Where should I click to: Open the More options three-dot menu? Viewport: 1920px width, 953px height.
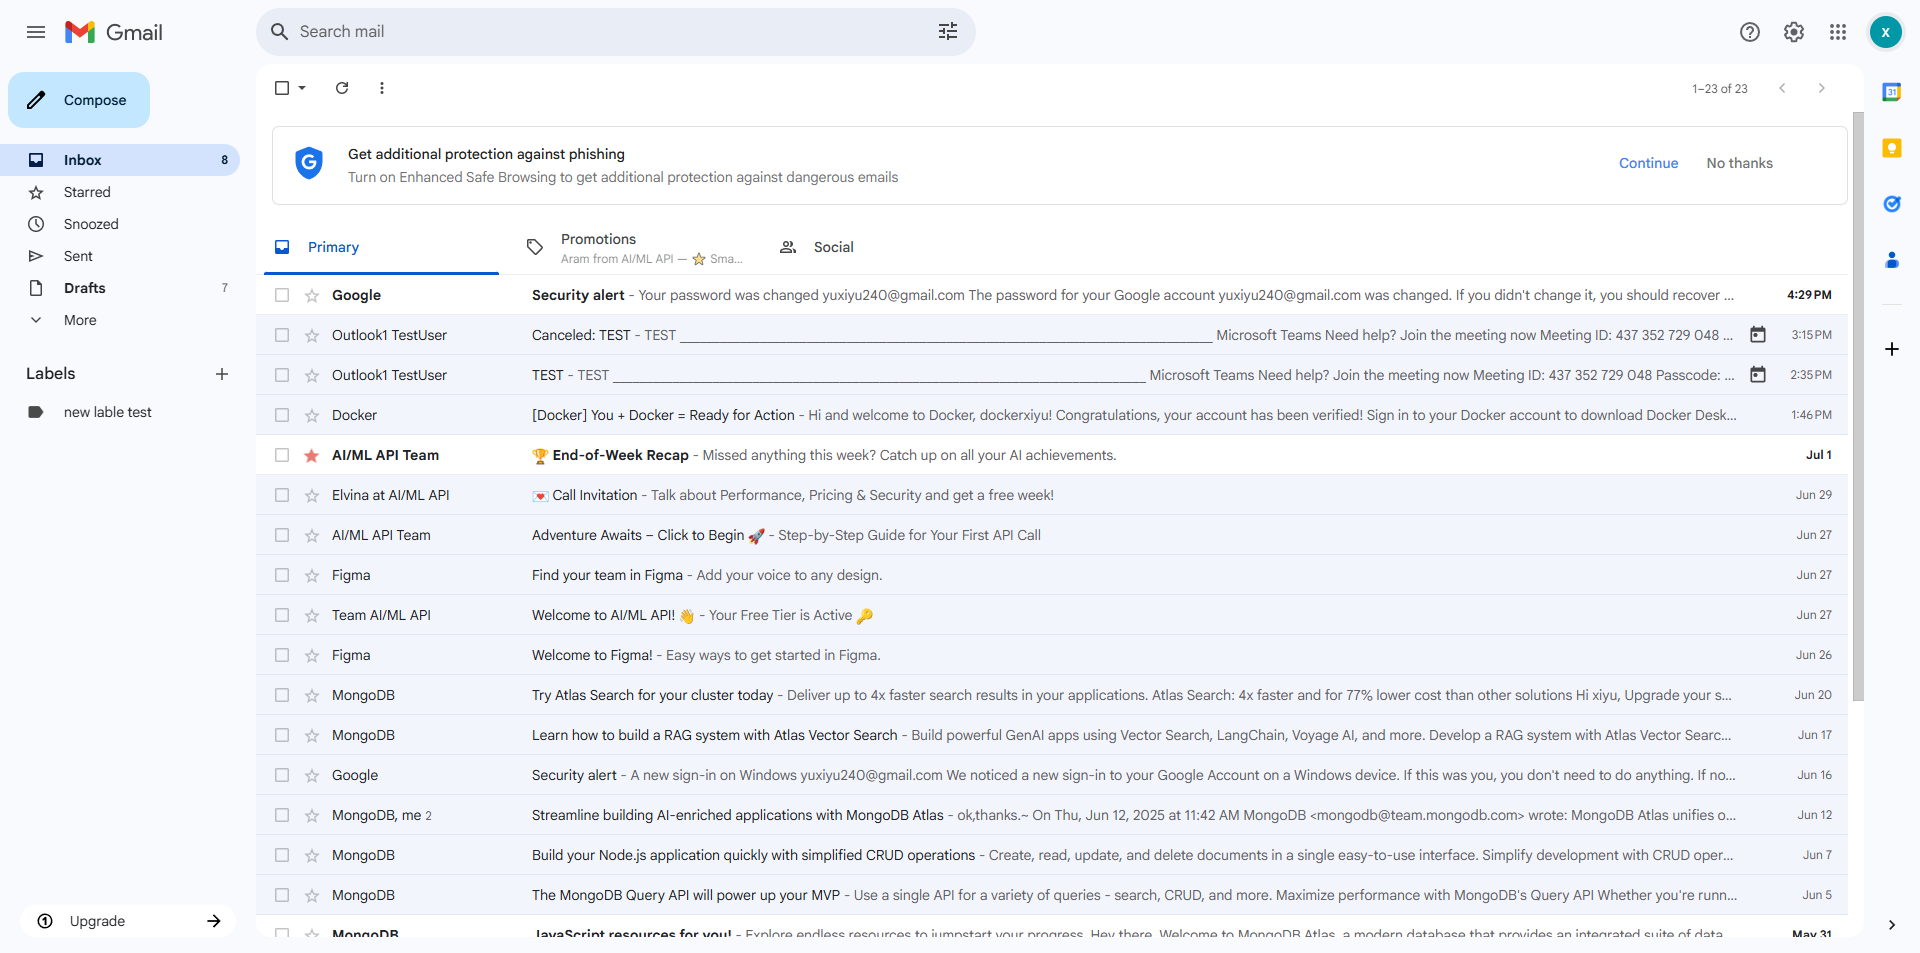click(382, 88)
